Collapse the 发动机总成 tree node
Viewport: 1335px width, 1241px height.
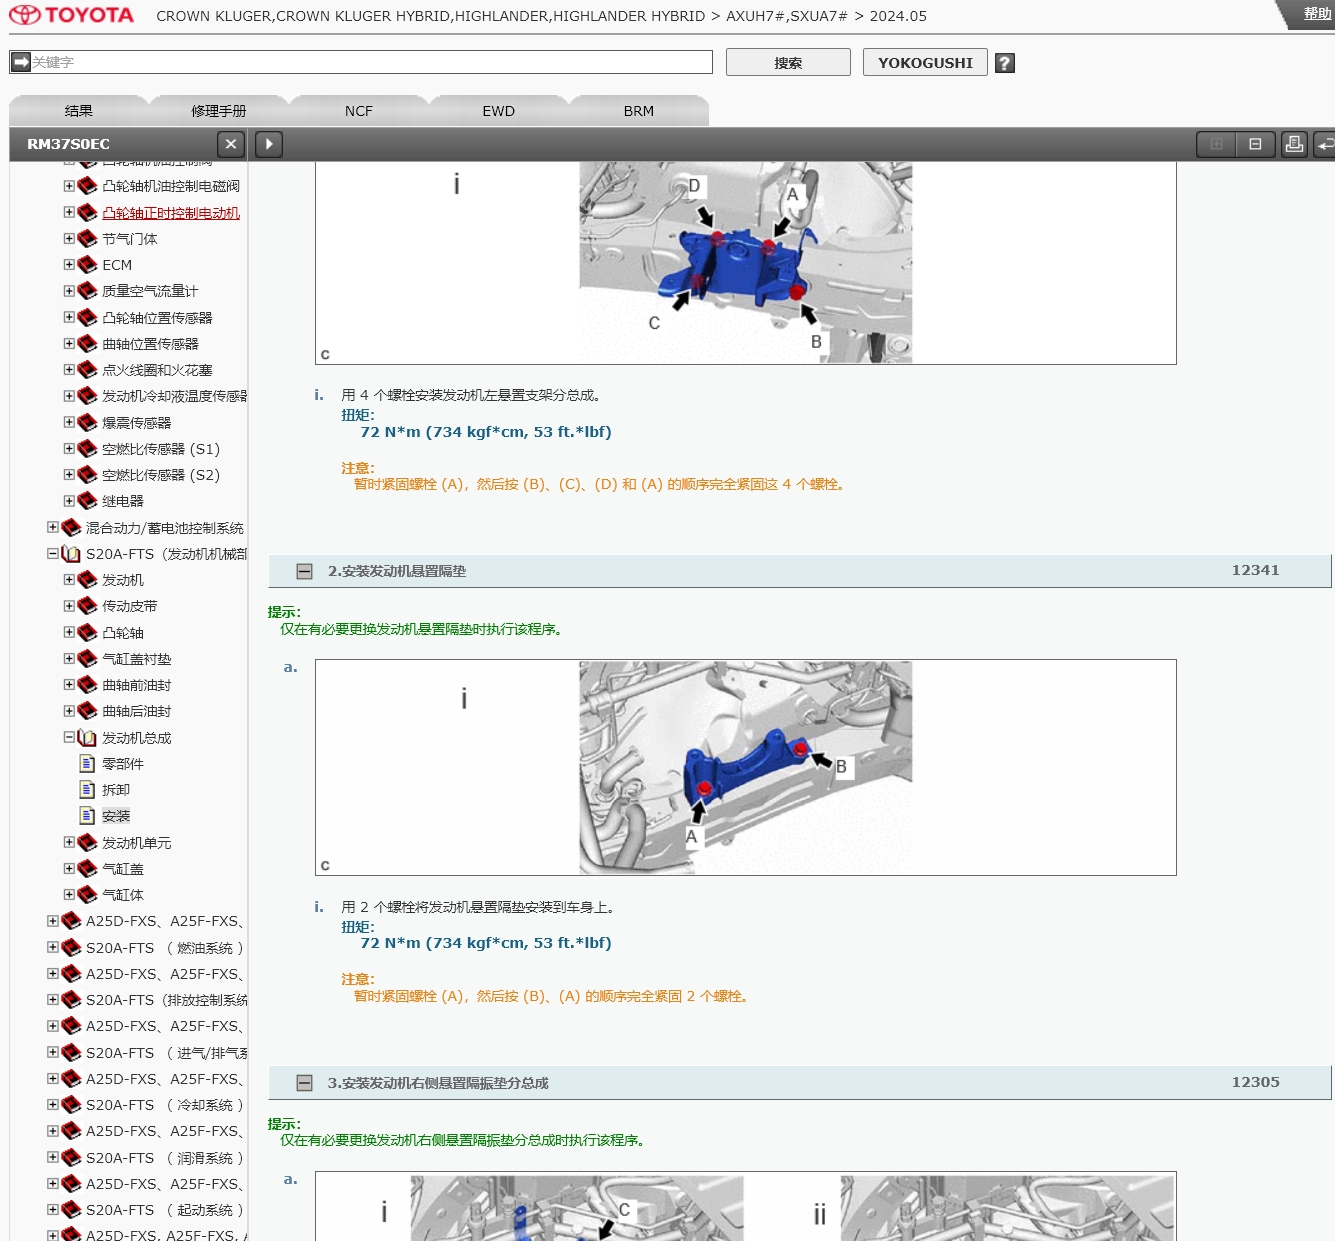tap(69, 737)
